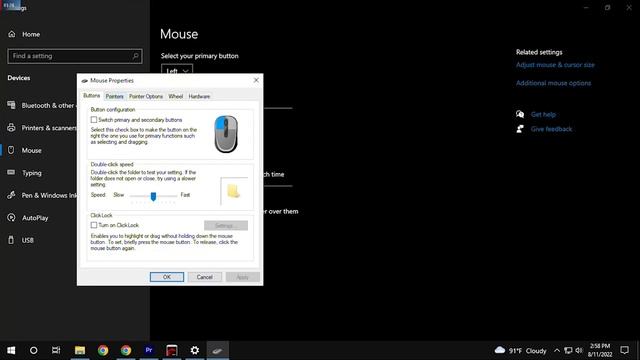This screenshot has height=360, width=640.
Task: Click the Home label in sidebar
Action: coord(31,34)
